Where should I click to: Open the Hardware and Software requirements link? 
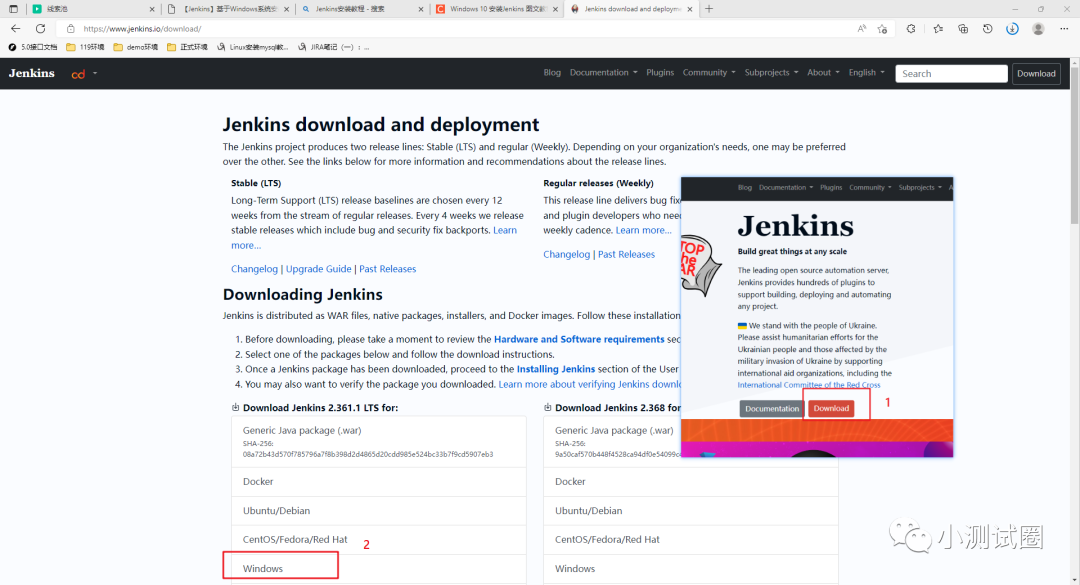point(579,339)
